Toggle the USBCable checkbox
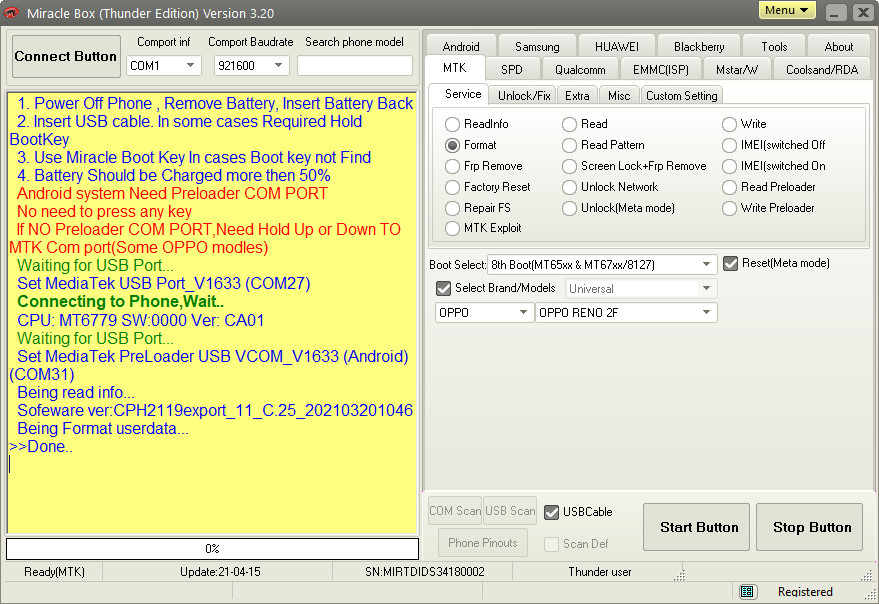Screen dimensions: 879x604 (x=552, y=512)
